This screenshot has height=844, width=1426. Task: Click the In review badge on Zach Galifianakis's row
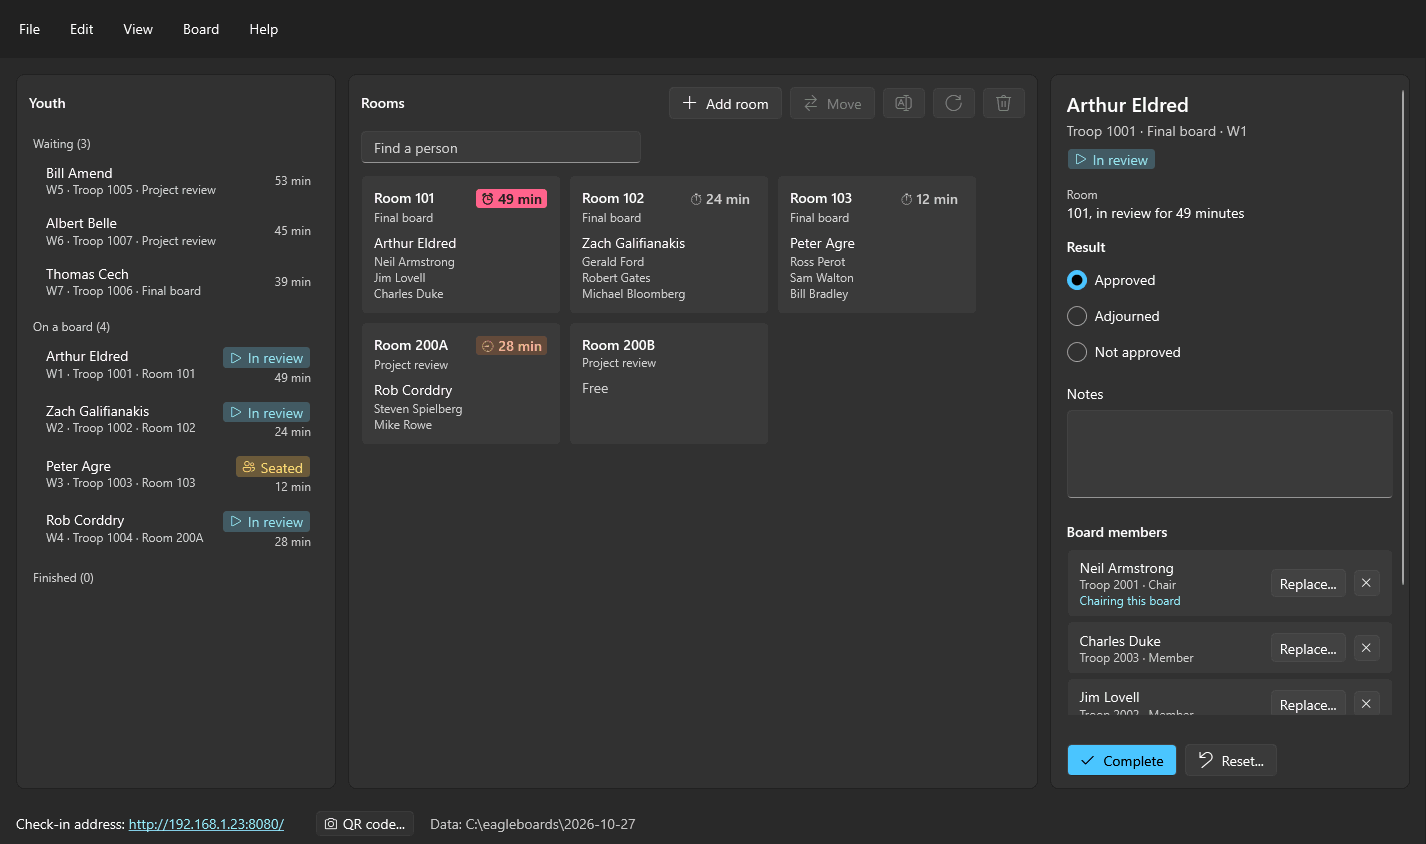pos(266,412)
